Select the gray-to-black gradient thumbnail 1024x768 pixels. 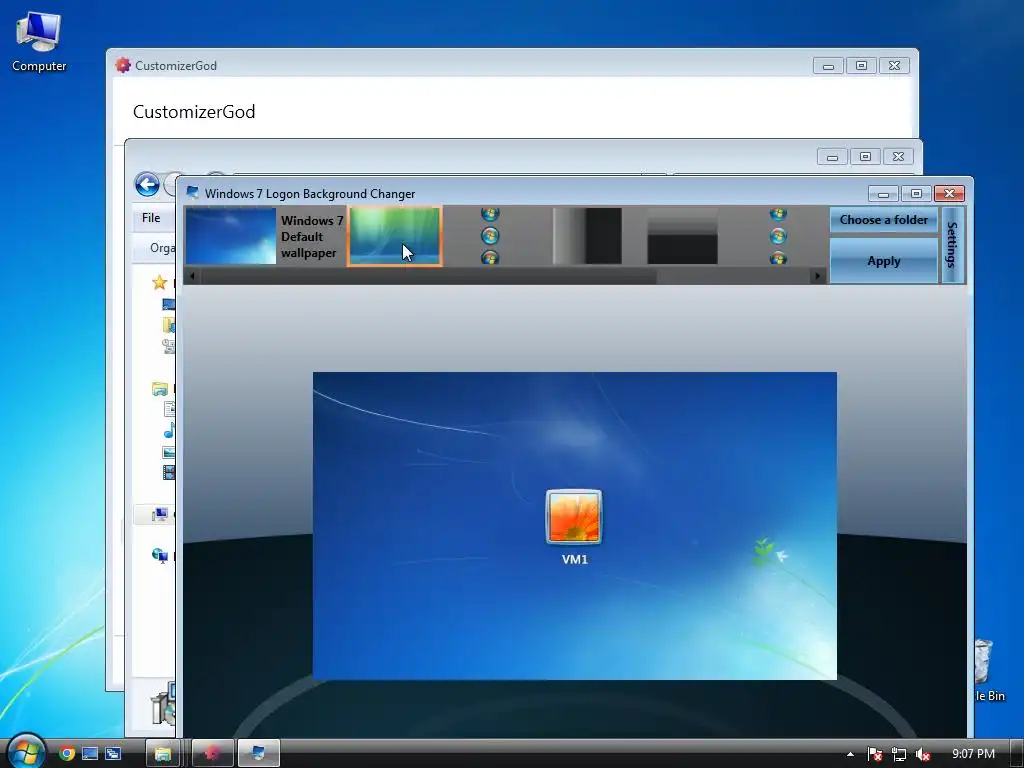(x=586, y=236)
